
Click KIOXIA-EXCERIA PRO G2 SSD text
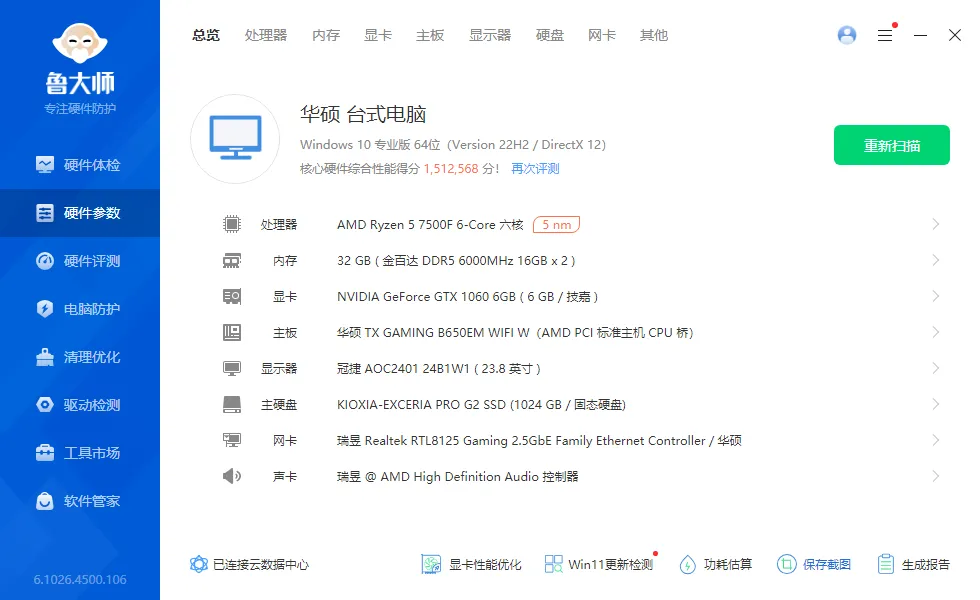click(481, 404)
